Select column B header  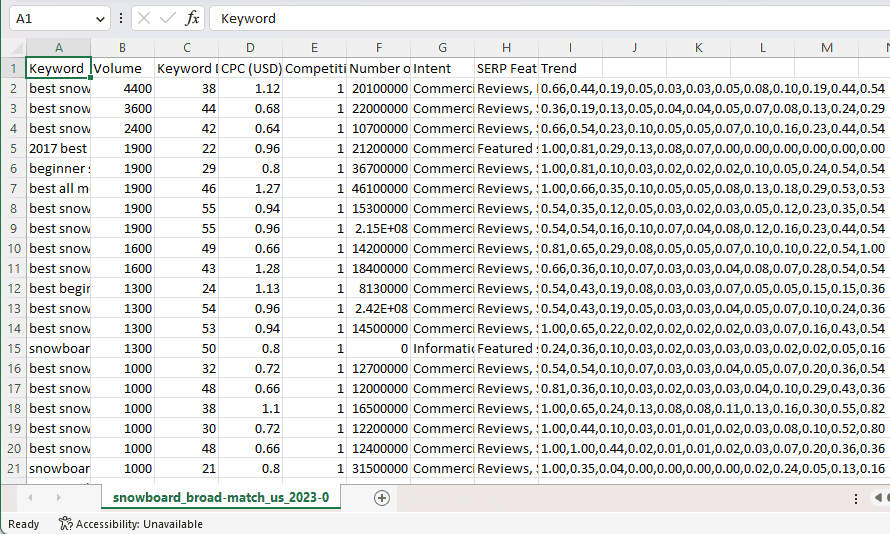pos(123,48)
